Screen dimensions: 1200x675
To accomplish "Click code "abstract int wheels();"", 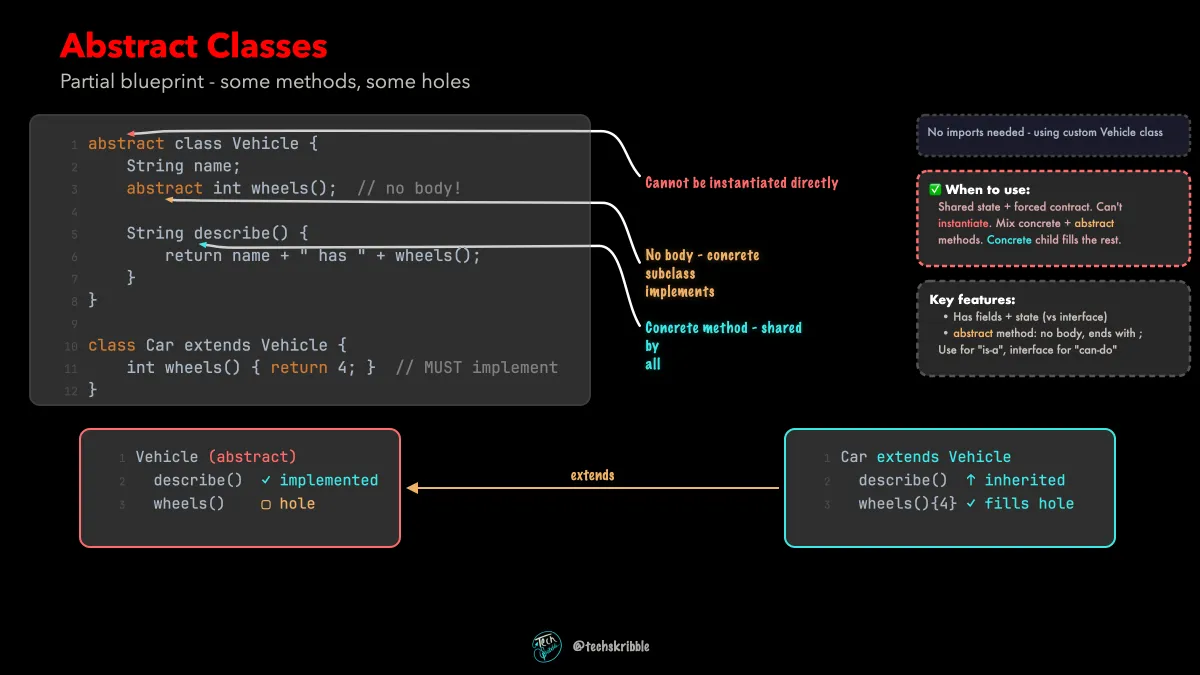I will click(232, 188).
